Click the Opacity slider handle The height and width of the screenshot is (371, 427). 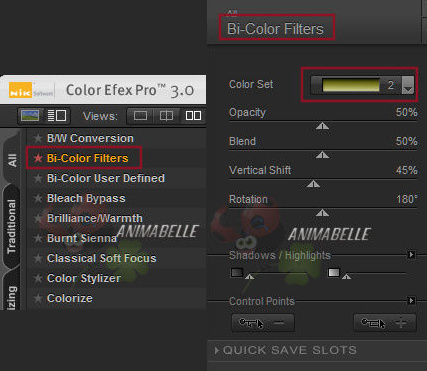[x=322, y=126]
